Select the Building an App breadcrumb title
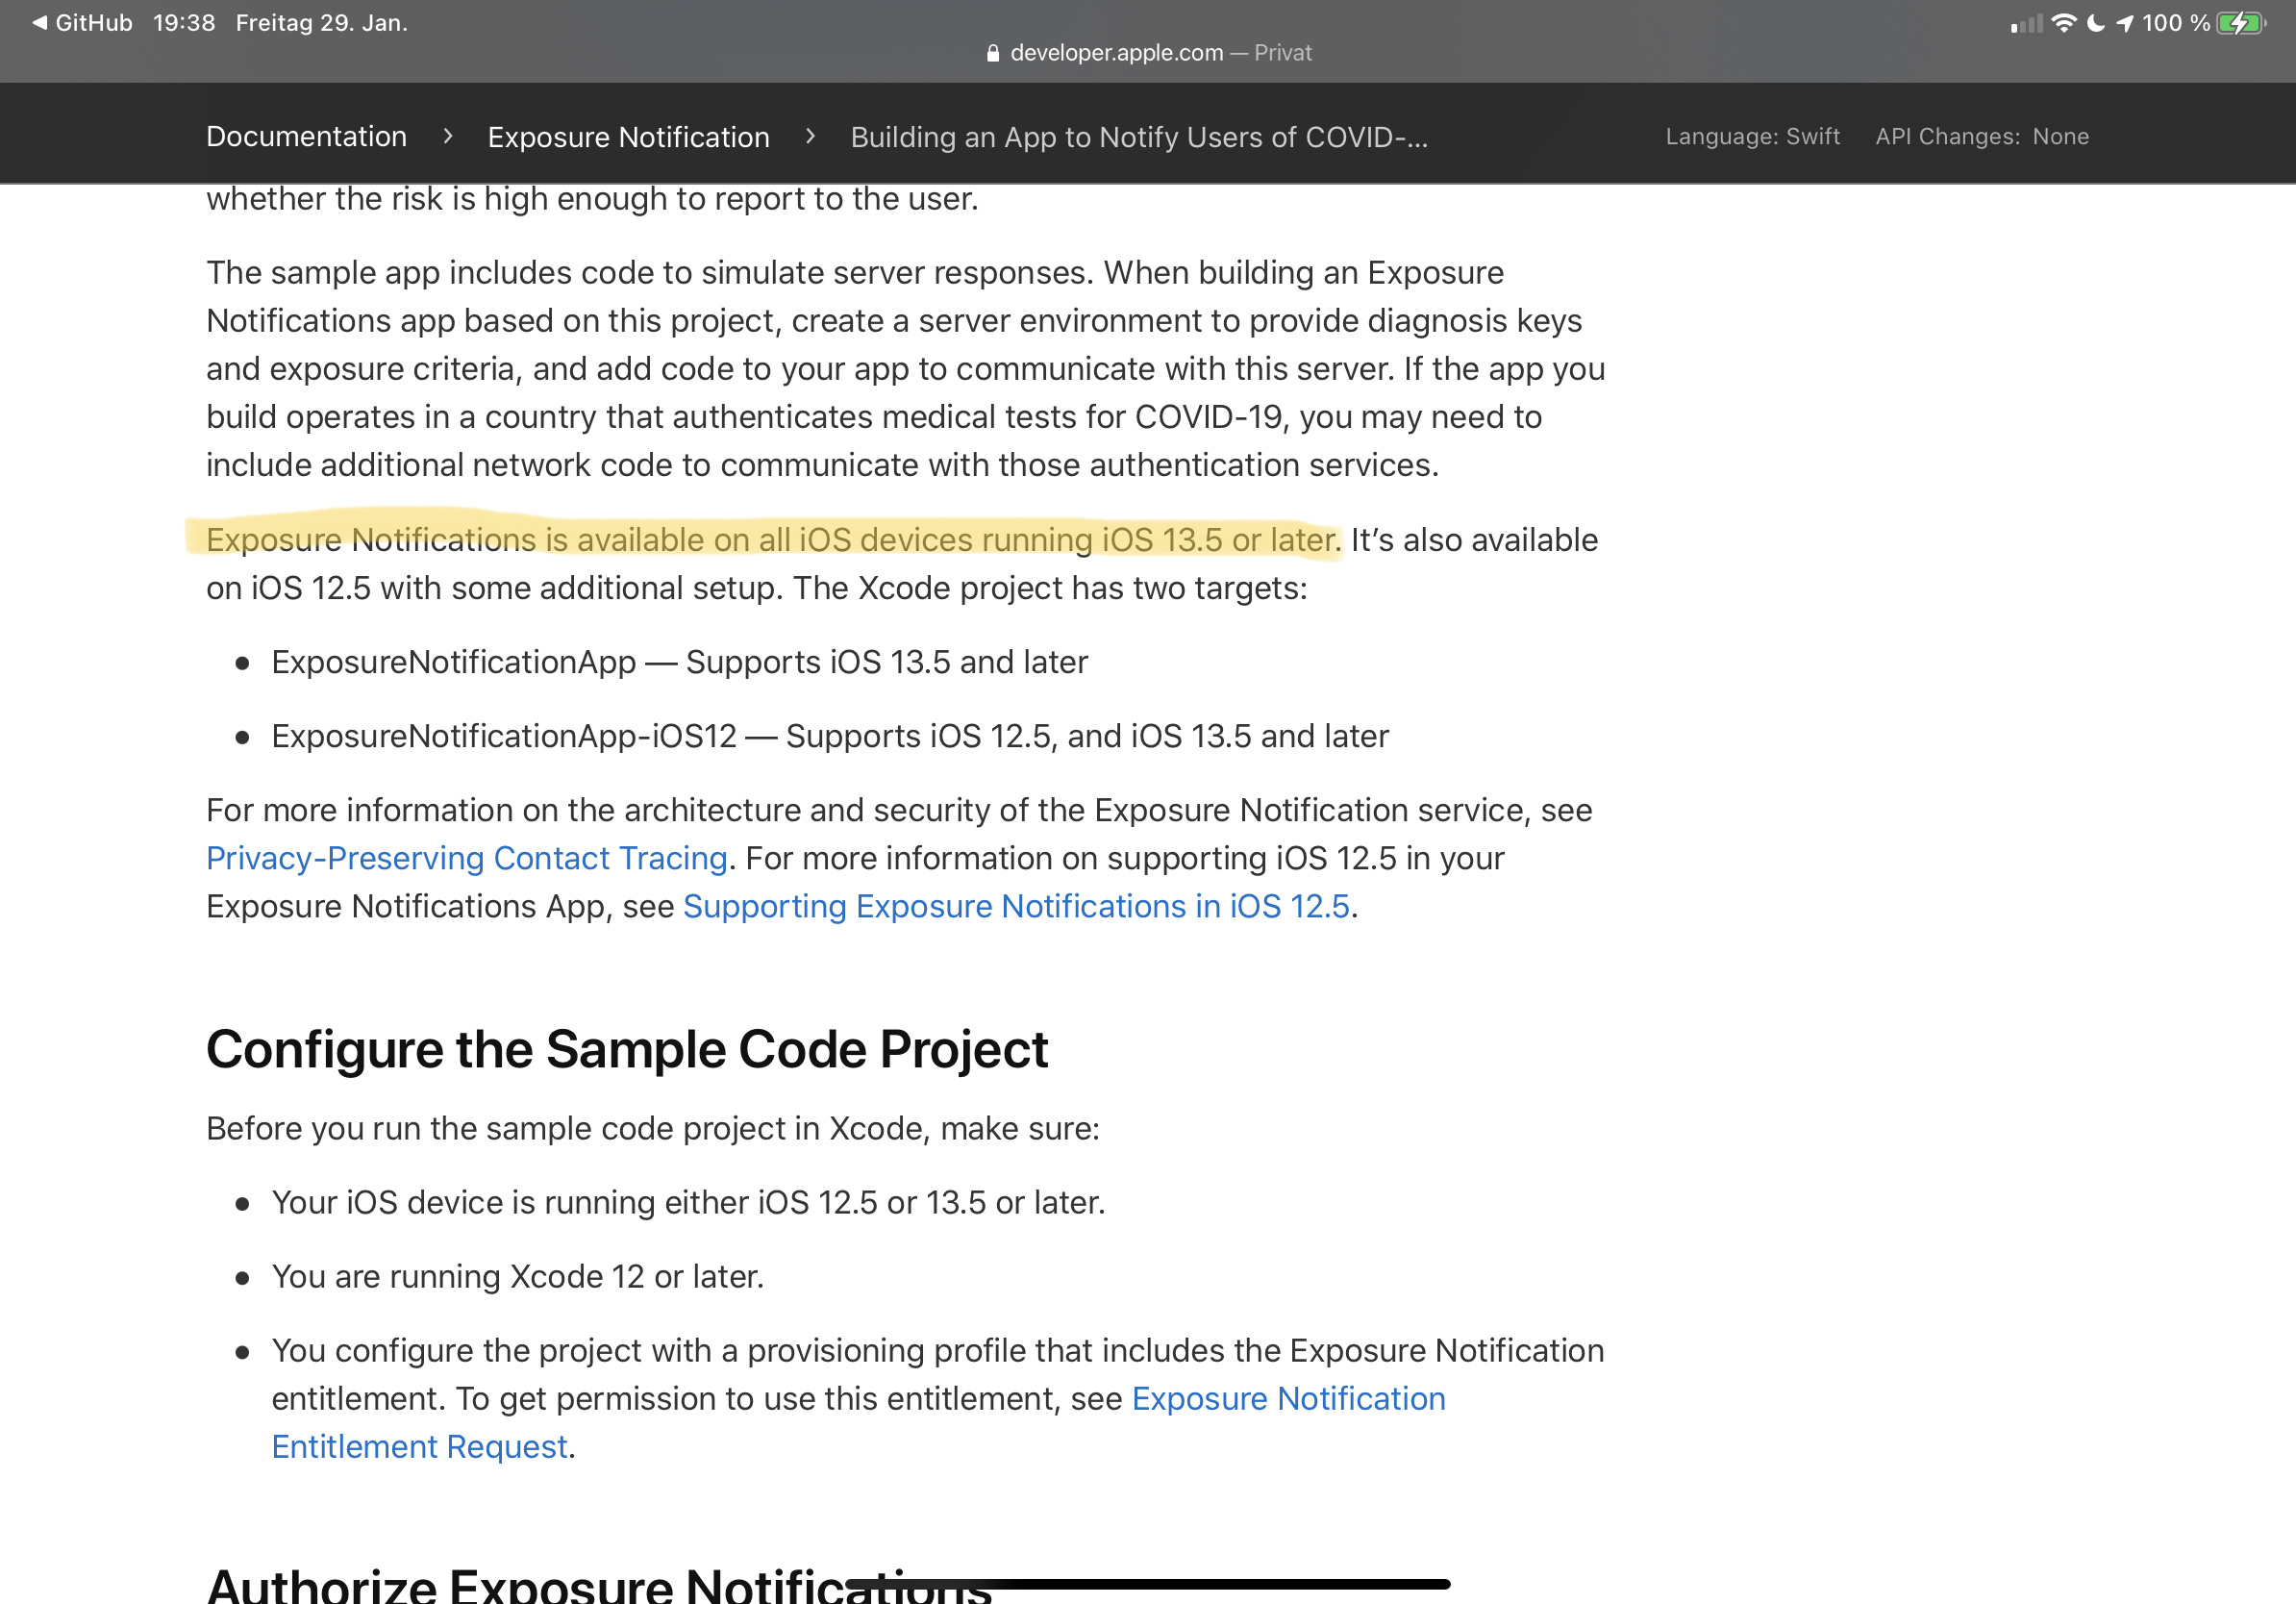The image size is (2296, 1604). point(1138,137)
